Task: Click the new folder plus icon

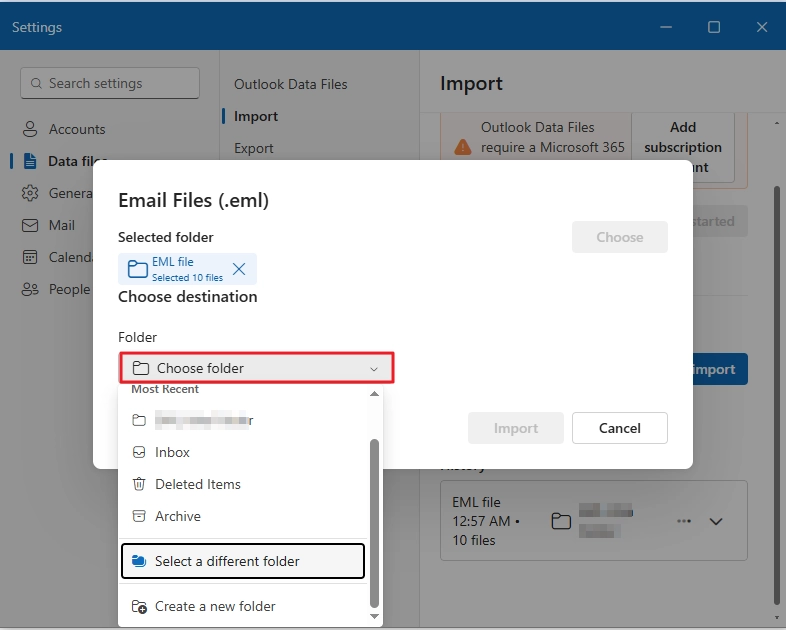Action: point(139,607)
